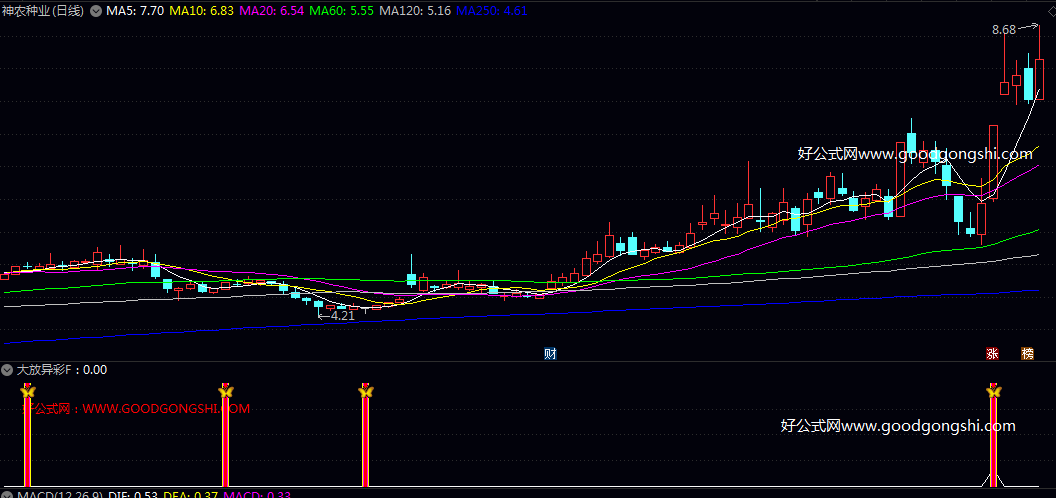
Task: Click the 8.68 high price label
Action: pos(1003,30)
